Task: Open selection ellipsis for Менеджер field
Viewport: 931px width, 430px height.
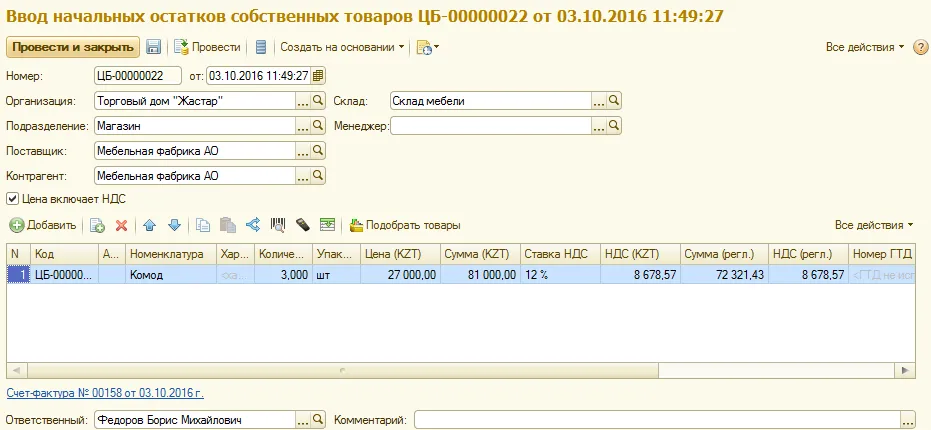Action: click(x=599, y=126)
